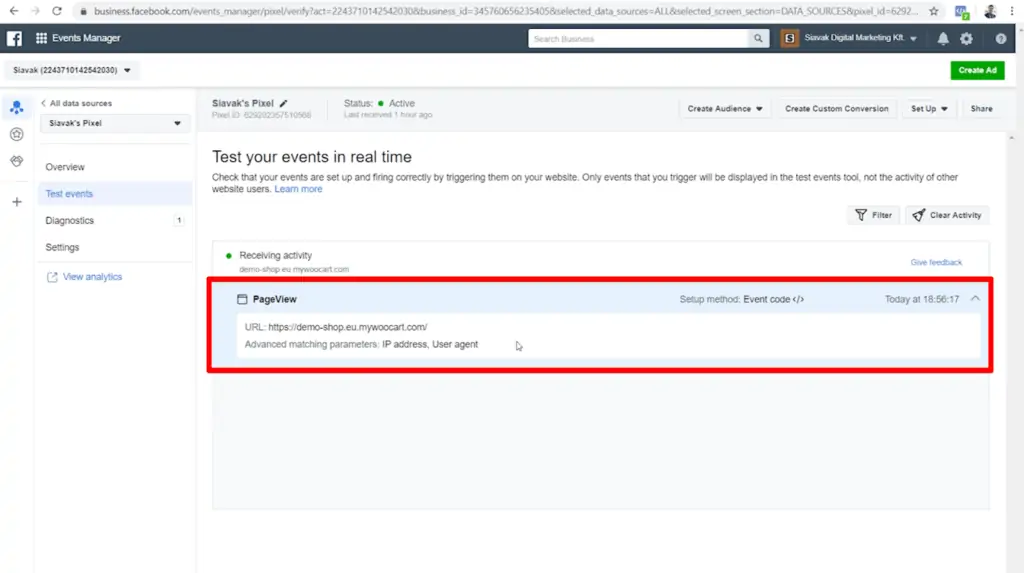
Task: Collapse the PageView event chevron
Action: (x=975, y=299)
